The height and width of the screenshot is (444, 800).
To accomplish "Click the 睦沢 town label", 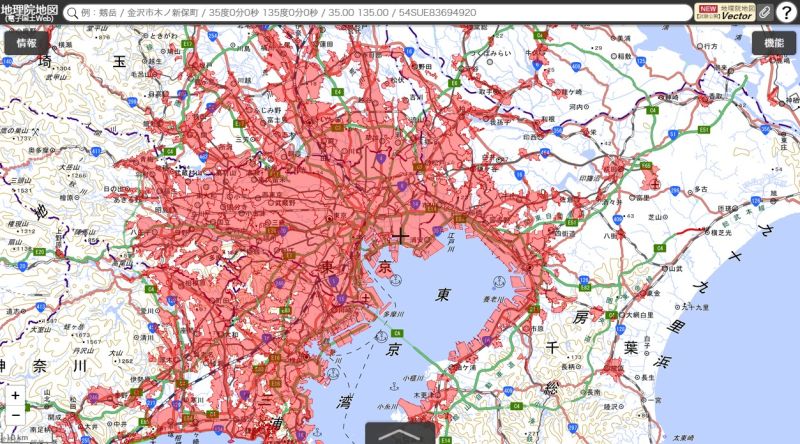I will tap(611, 407).
